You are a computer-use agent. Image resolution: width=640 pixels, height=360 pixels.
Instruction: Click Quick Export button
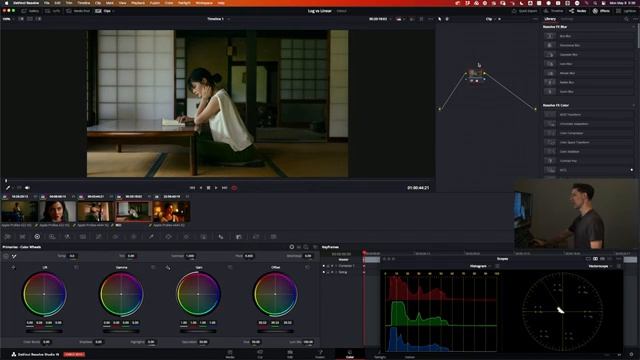click(524, 11)
